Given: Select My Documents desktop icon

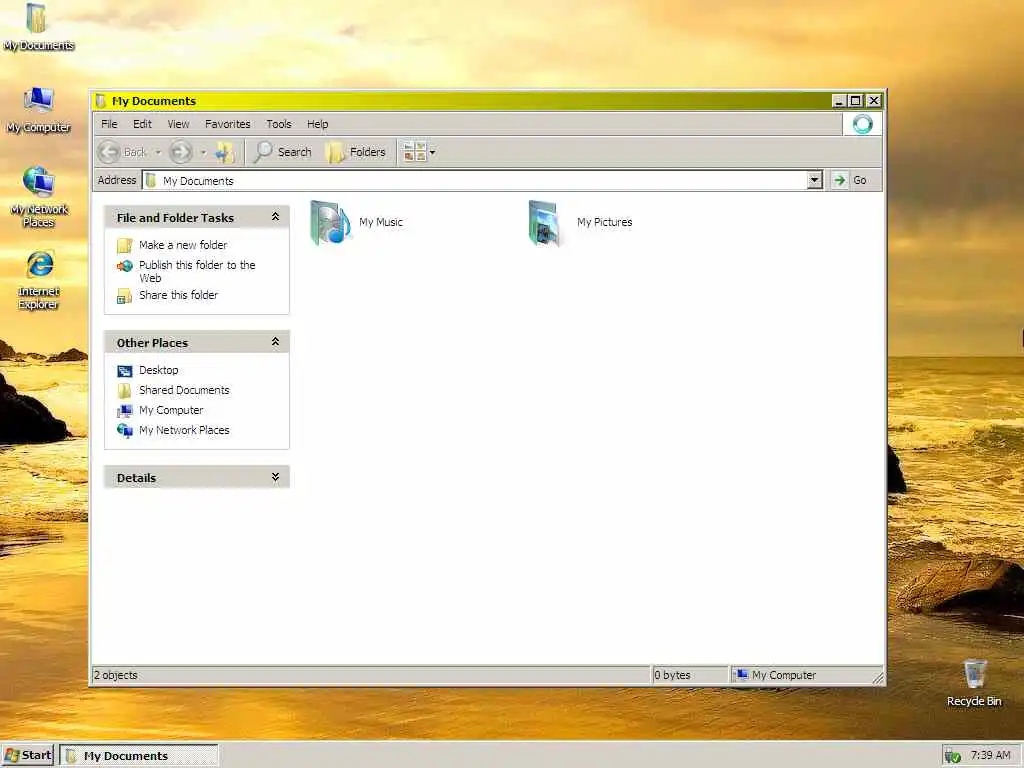Looking at the screenshot, I should click(38, 26).
